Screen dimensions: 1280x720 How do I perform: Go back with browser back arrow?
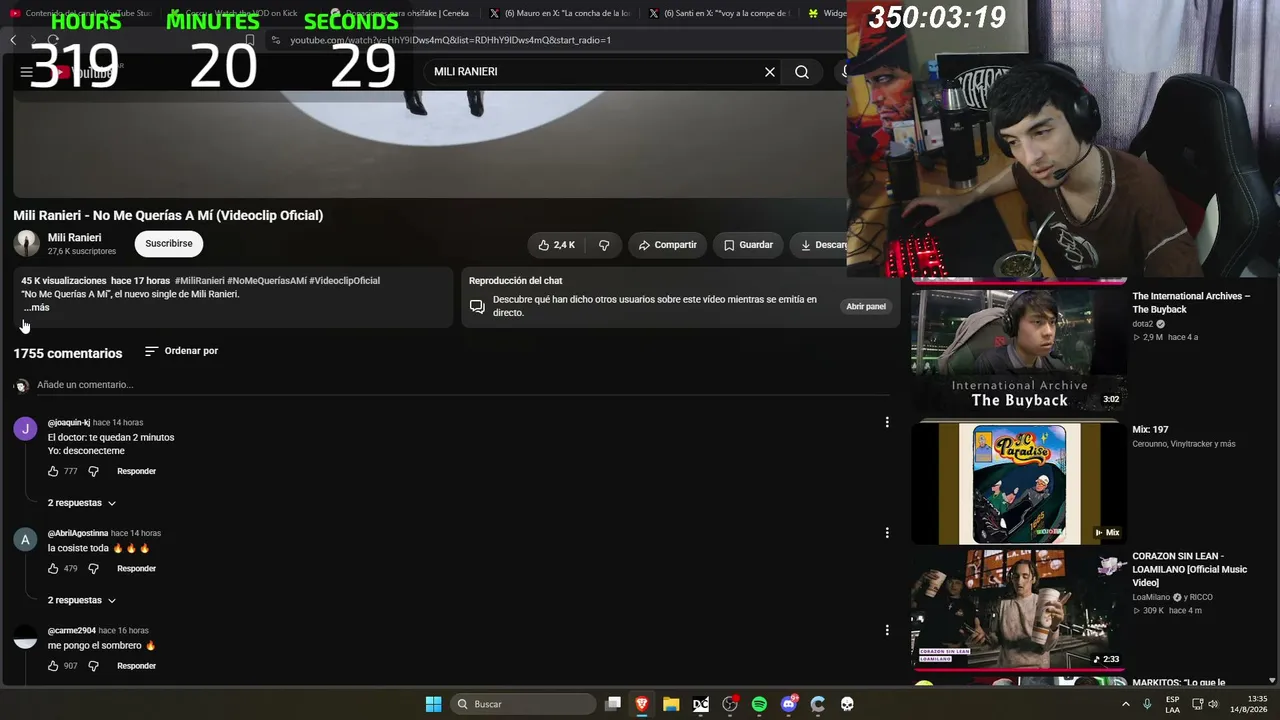13,40
